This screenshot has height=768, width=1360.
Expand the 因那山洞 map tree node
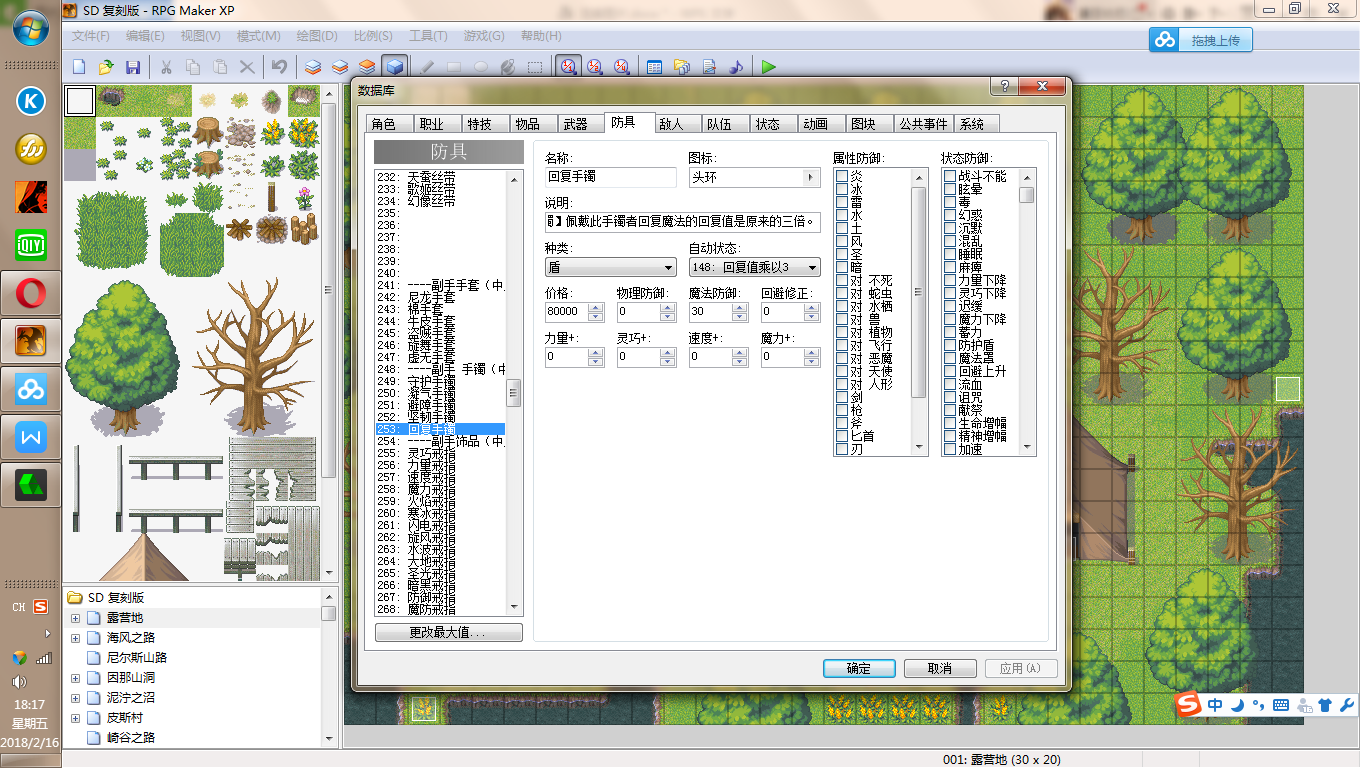75,678
